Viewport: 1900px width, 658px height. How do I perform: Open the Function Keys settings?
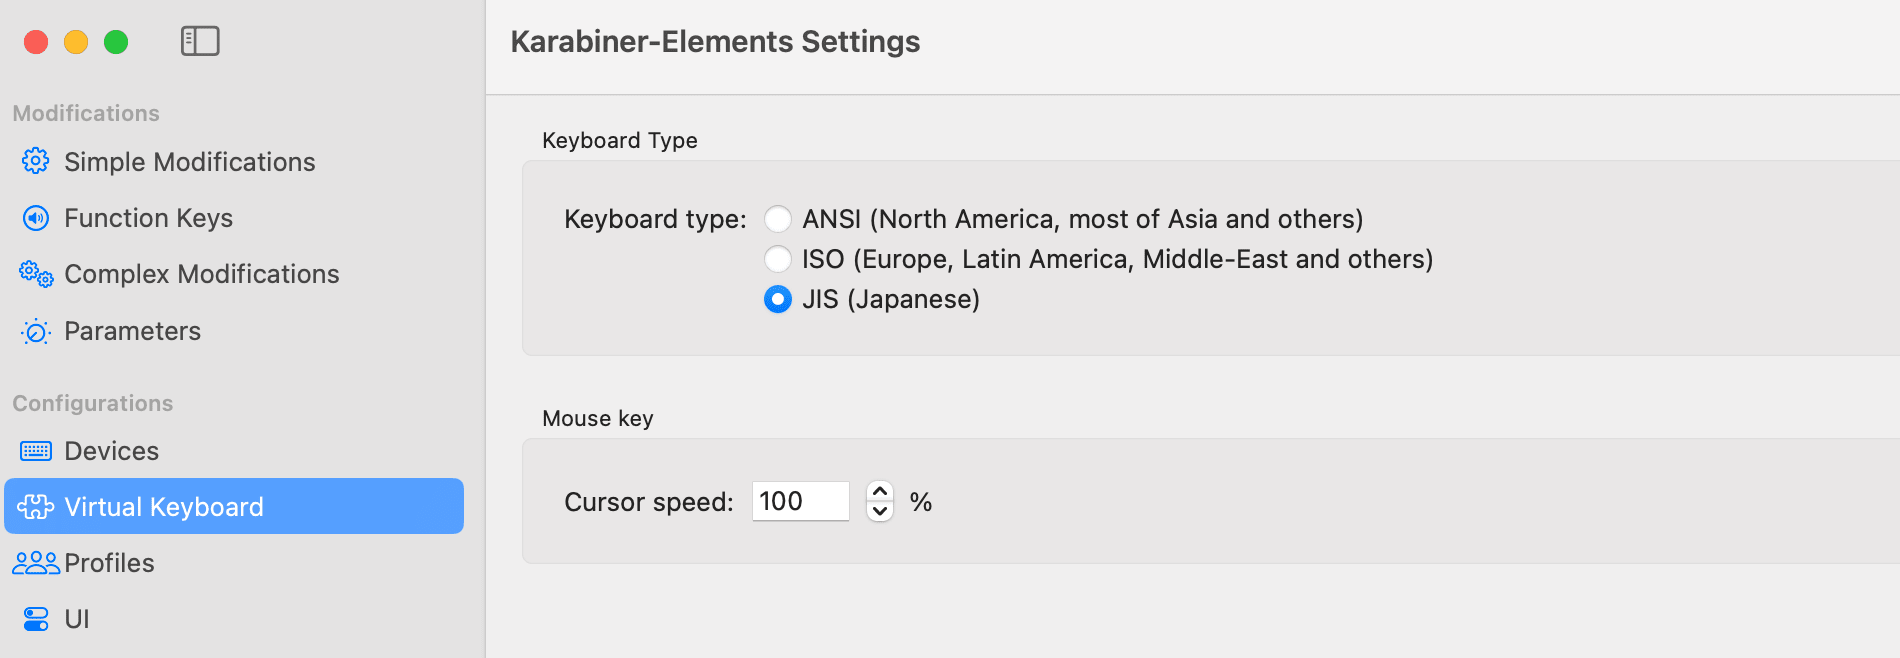click(148, 218)
